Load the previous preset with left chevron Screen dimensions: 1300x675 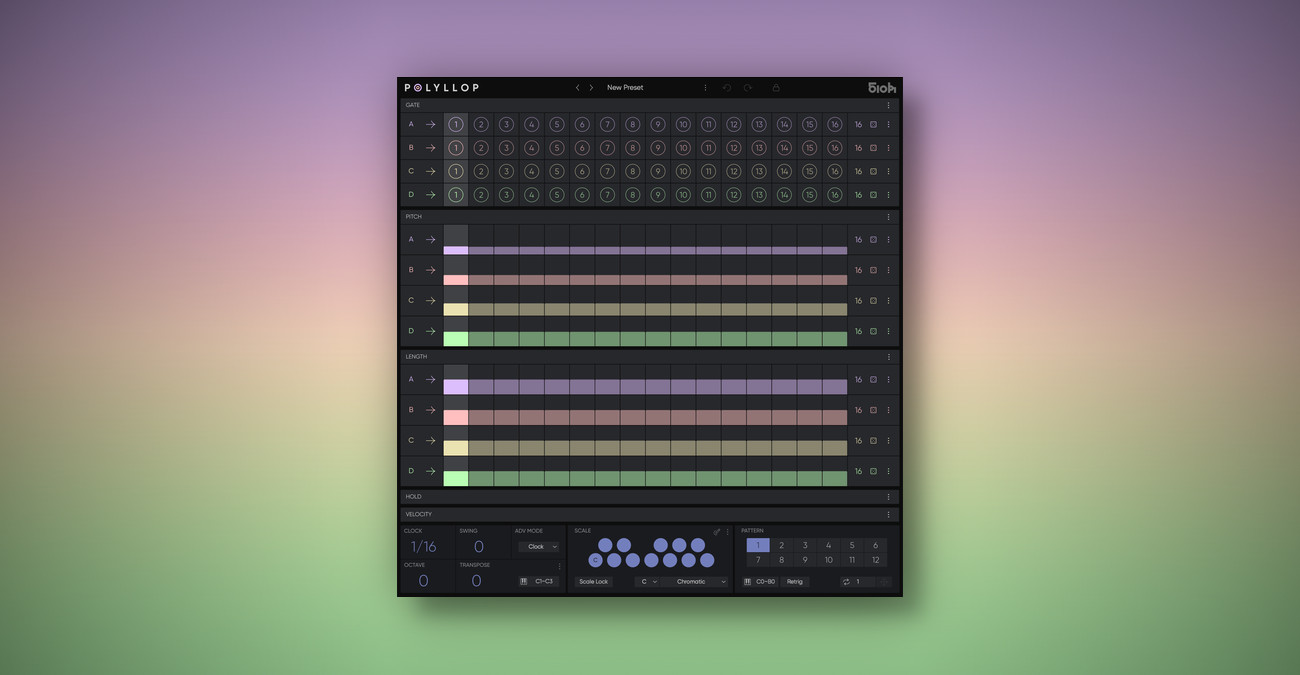(577, 88)
